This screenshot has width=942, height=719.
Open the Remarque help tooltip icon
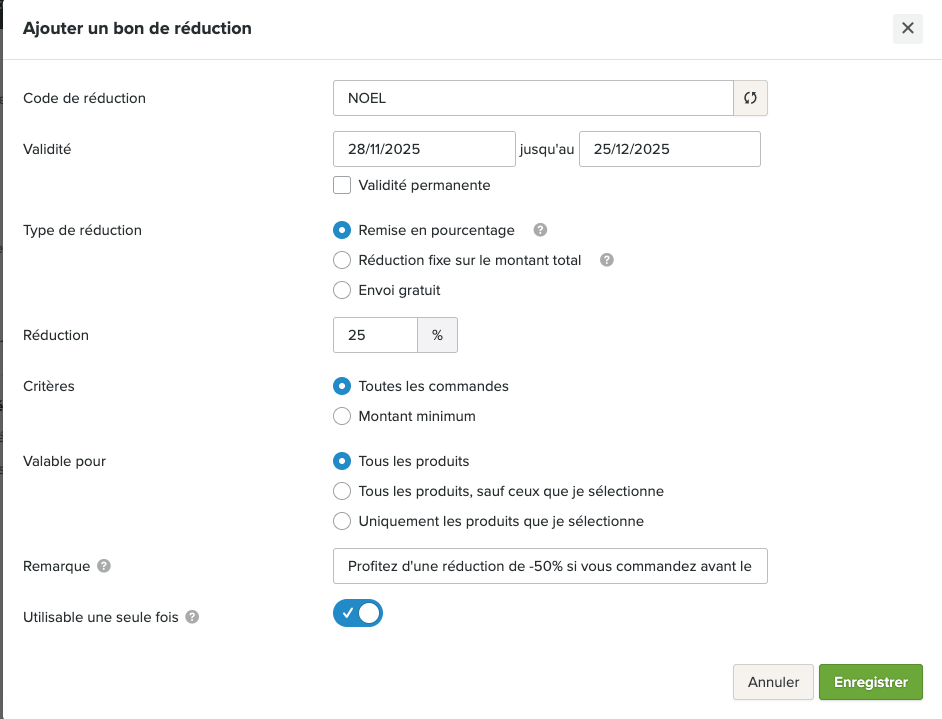pyautogui.click(x=104, y=566)
